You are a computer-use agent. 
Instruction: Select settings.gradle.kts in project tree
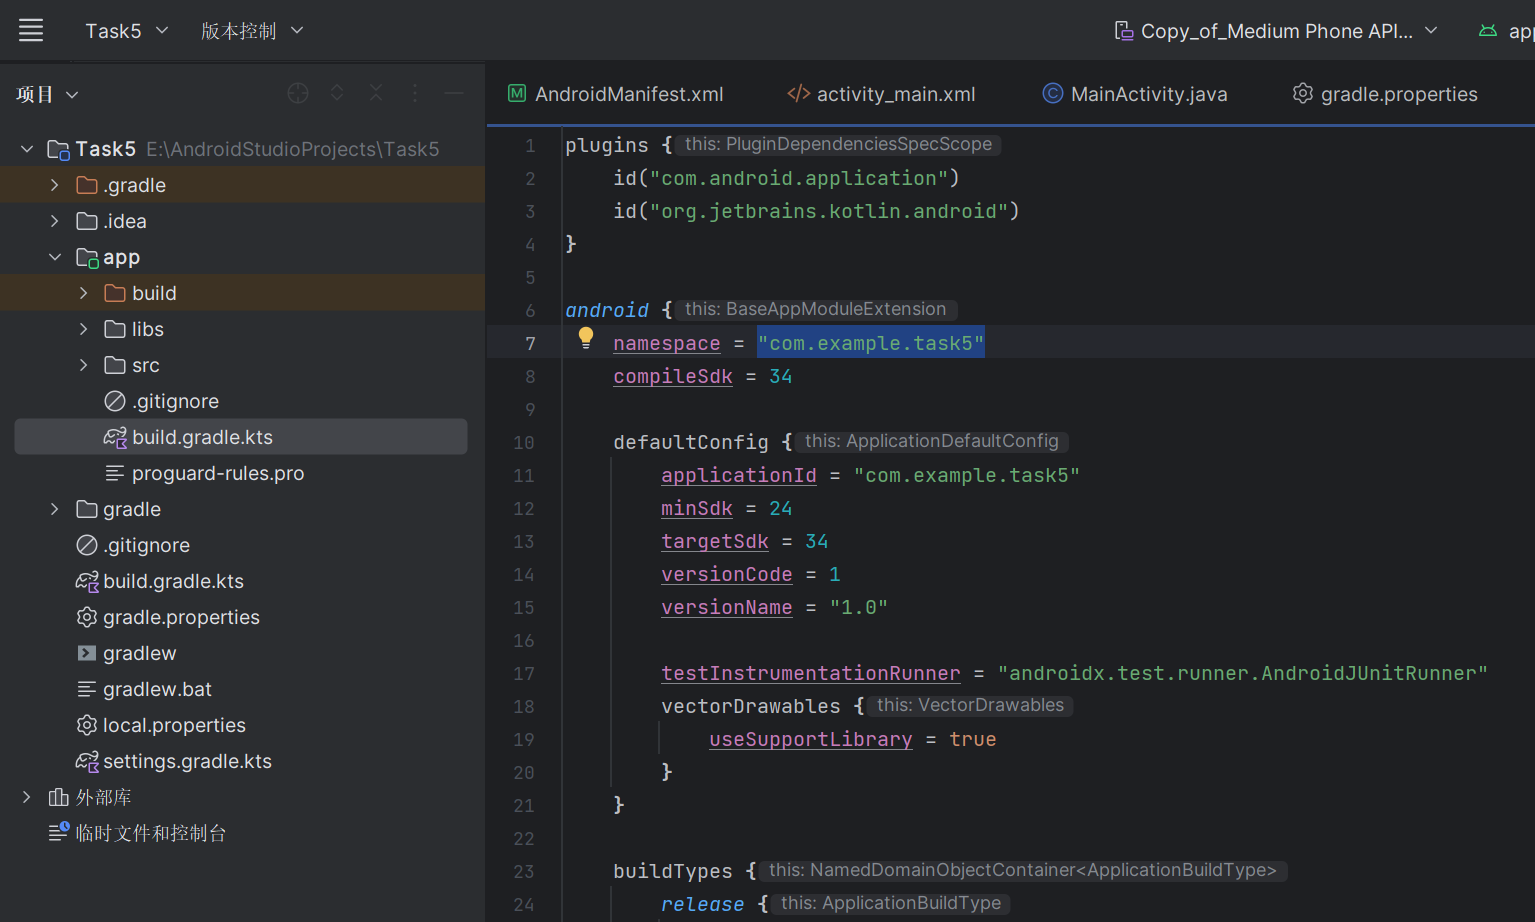click(187, 761)
